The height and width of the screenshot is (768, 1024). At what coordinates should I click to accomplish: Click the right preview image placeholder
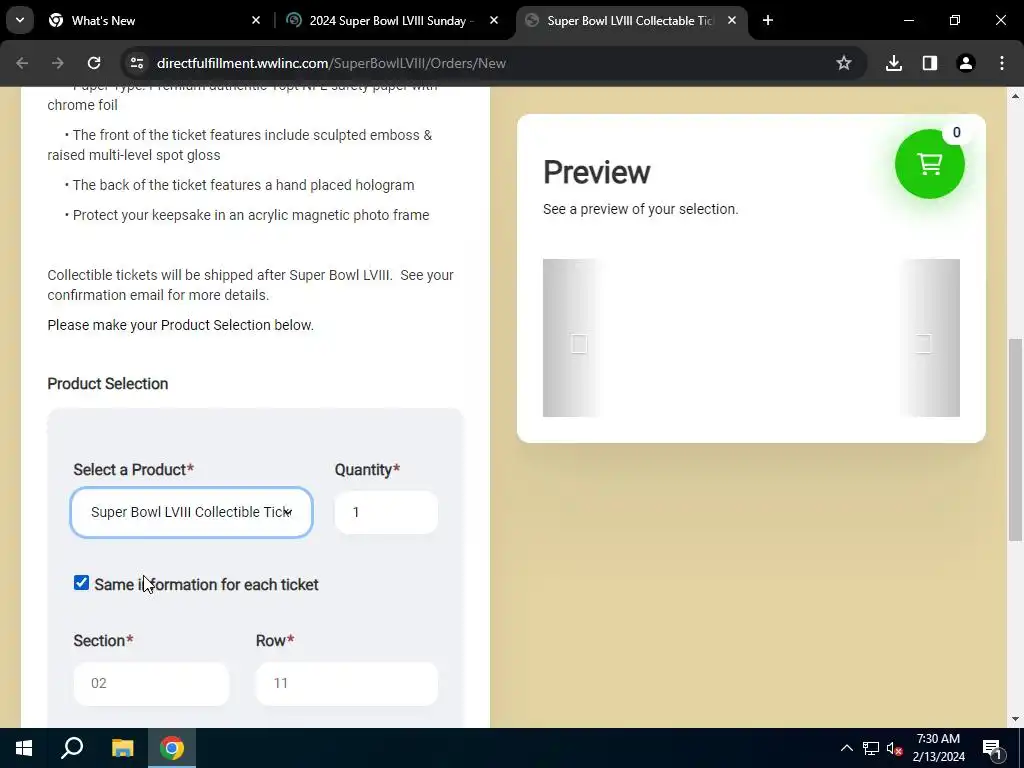click(923, 344)
